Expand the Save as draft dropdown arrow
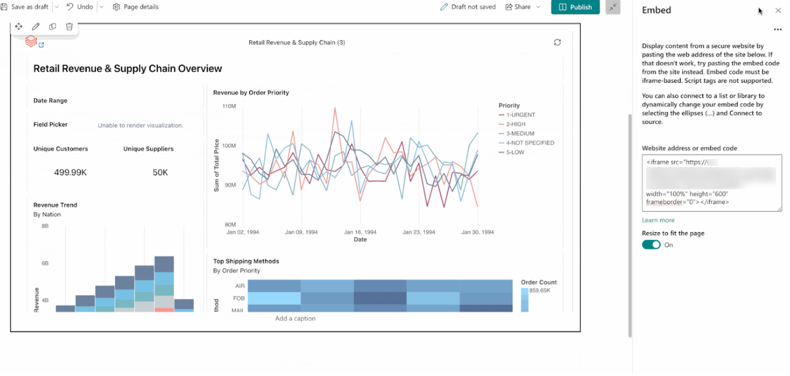This screenshot has height=376, width=790. point(56,7)
